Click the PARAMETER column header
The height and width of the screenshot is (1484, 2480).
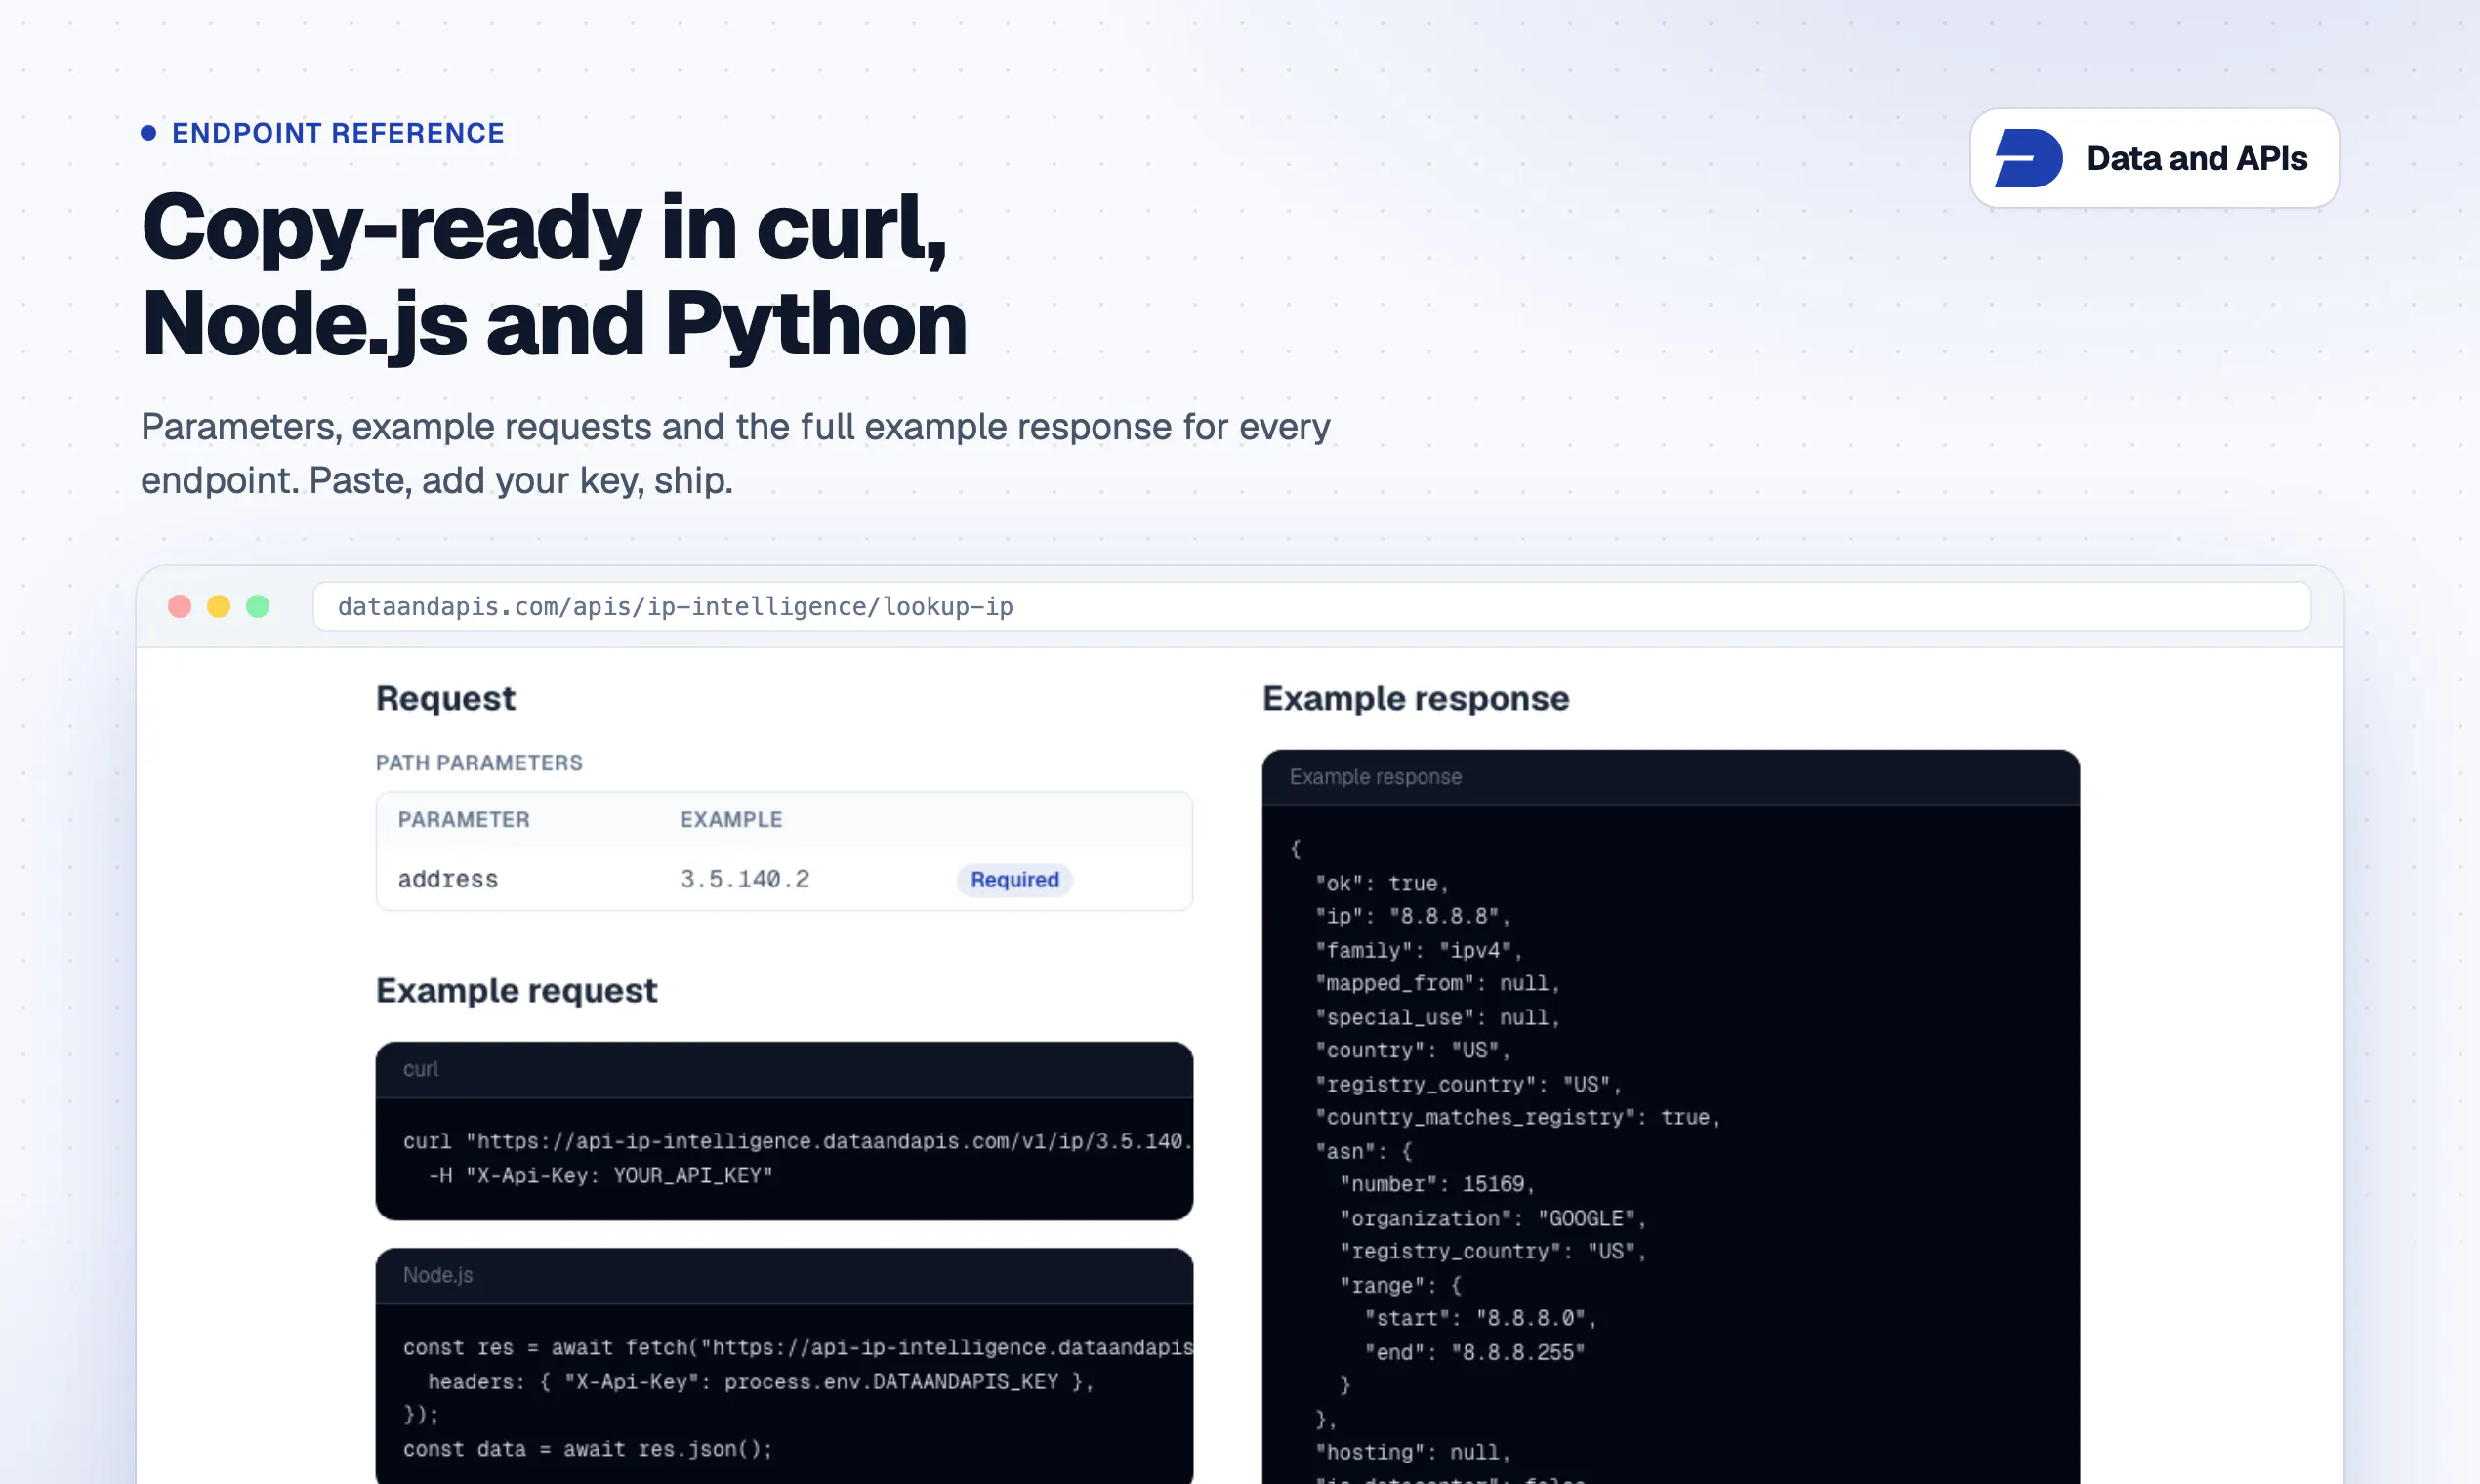(x=464, y=819)
